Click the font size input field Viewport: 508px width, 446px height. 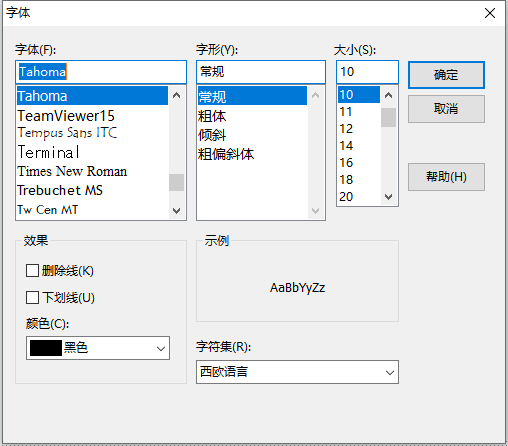[367, 72]
